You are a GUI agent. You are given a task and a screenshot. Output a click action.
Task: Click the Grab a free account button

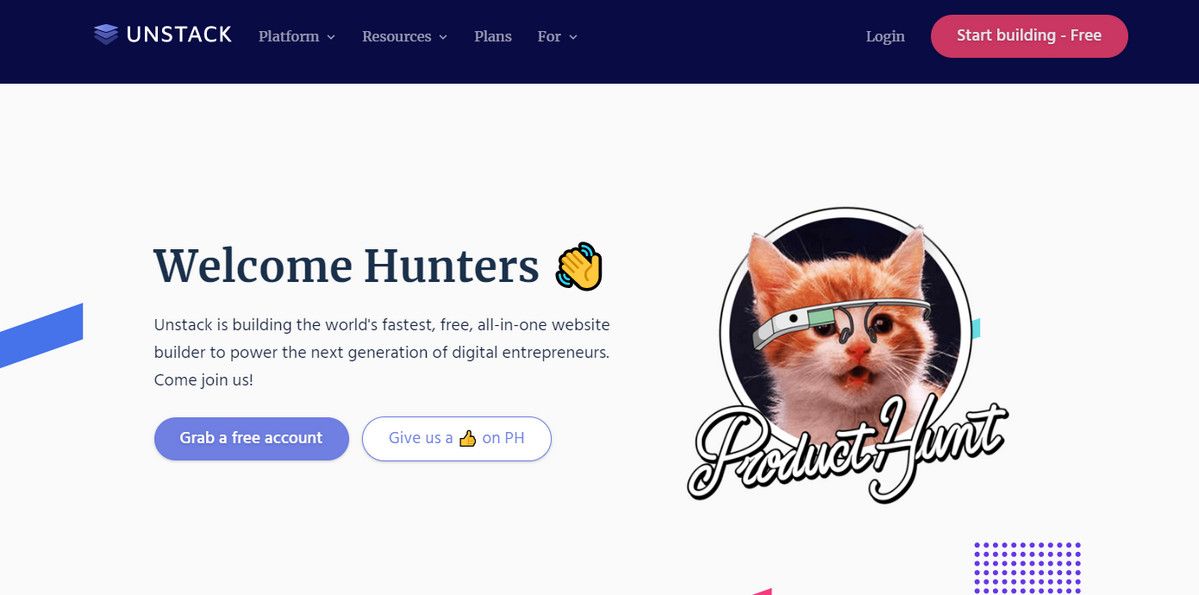[x=252, y=438]
